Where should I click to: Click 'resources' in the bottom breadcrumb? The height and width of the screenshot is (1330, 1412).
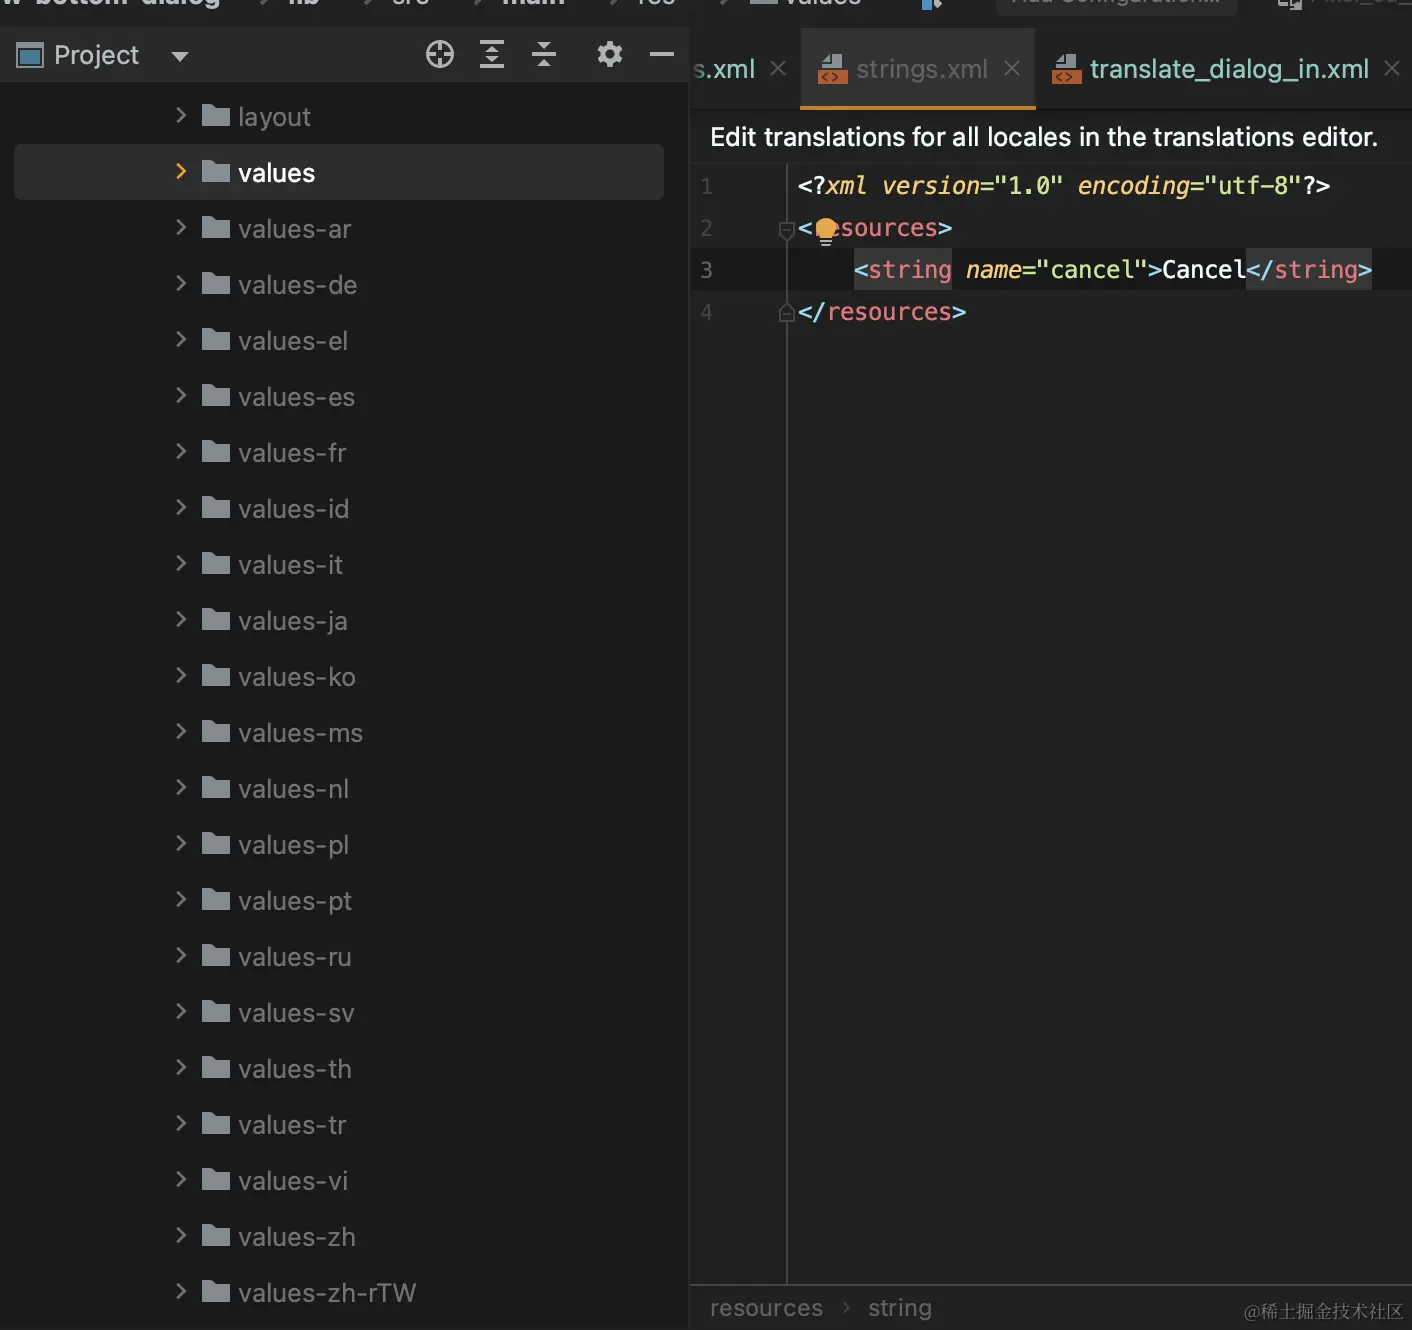pyautogui.click(x=766, y=1308)
